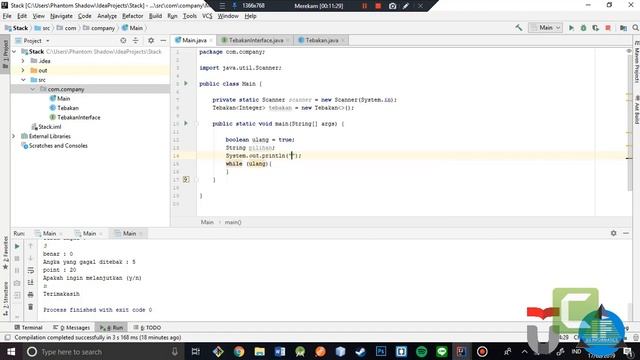This screenshot has height=360, width=640.
Task: Toggle the Ant Build side tool window button
Action: pos(636,109)
